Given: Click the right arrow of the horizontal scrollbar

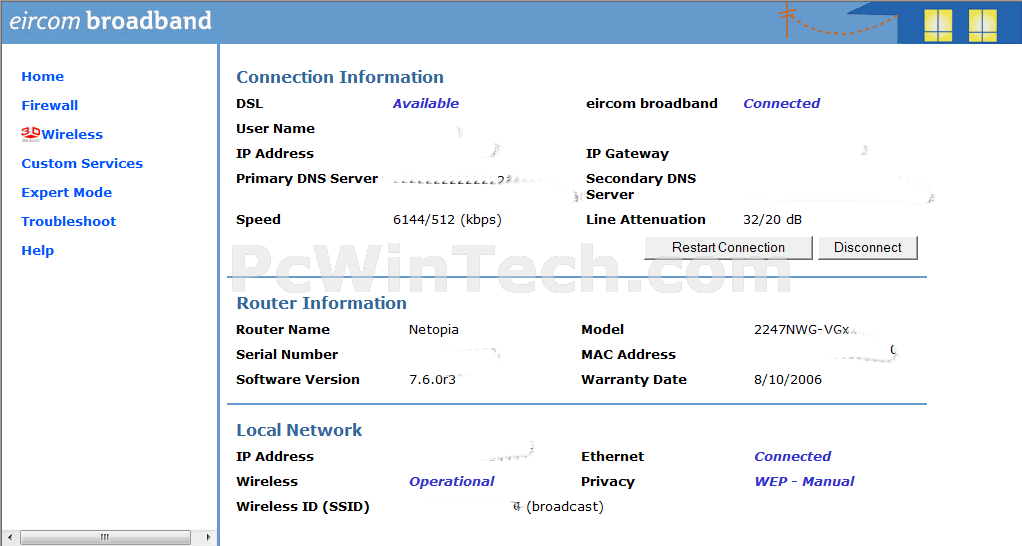Looking at the screenshot, I should point(208,538).
